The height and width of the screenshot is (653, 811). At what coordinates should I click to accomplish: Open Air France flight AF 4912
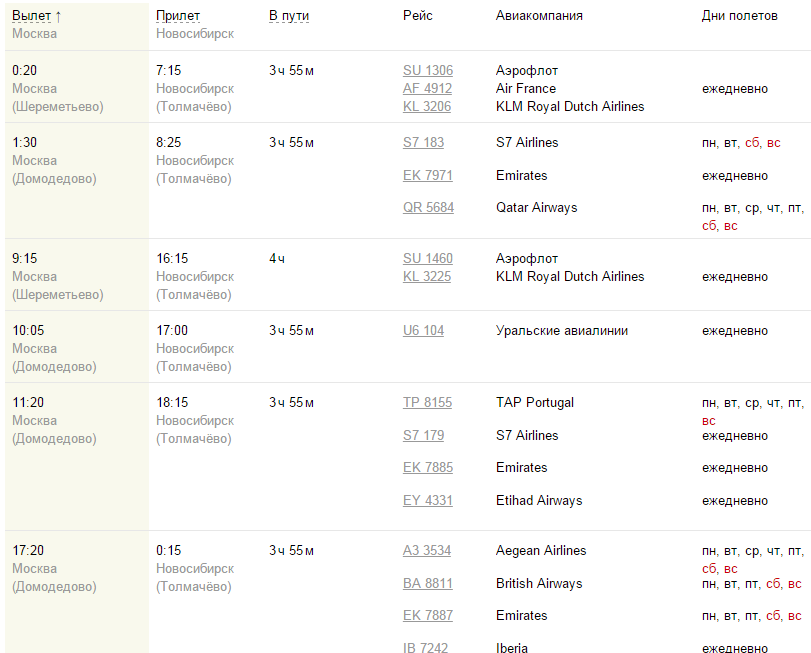pyautogui.click(x=427, y=89)
